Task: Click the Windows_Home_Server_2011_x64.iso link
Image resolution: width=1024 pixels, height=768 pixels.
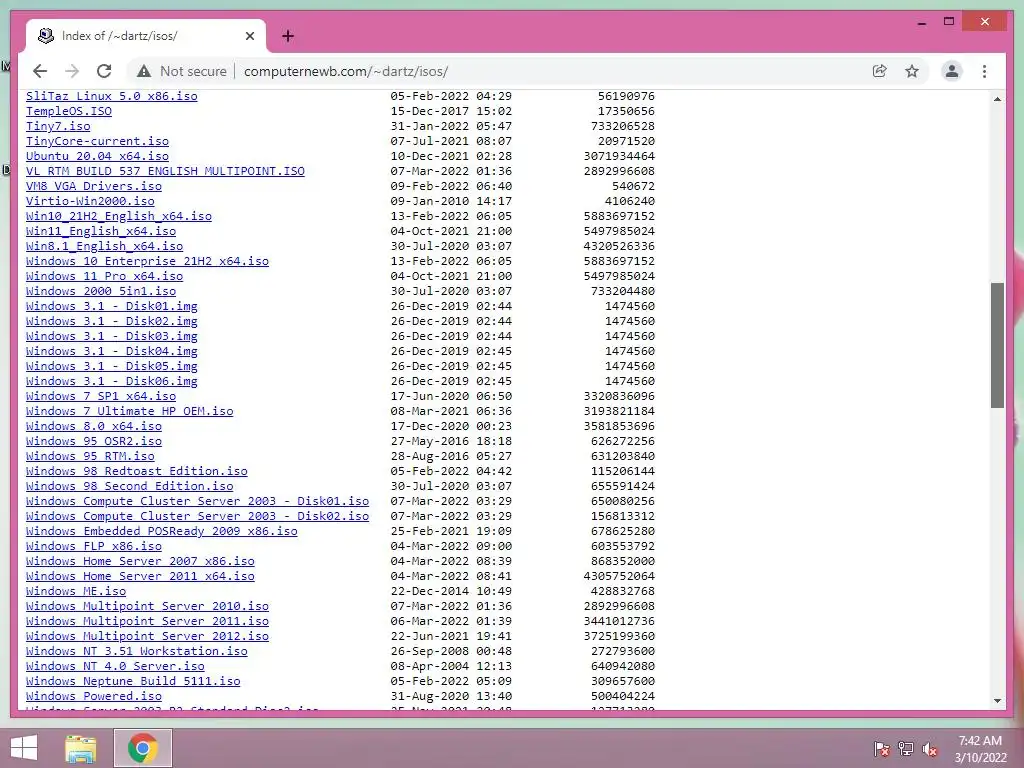Action: 140,577
